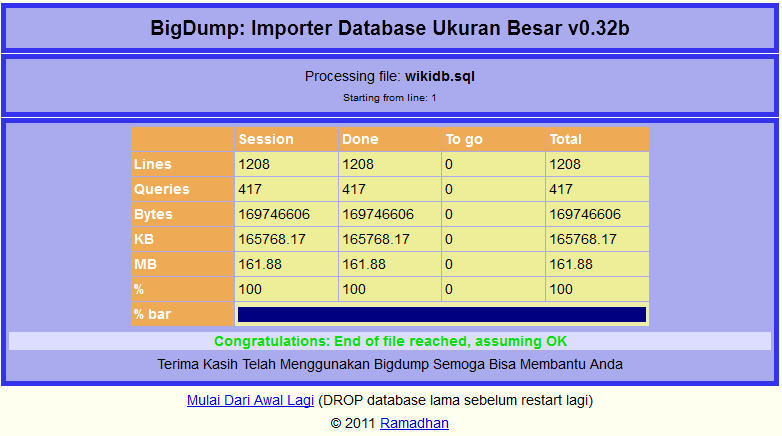Click the 'Mulai Dari Awal Lagi' link
The width and height of the screenshot is (782, 436).
point(250,400)
